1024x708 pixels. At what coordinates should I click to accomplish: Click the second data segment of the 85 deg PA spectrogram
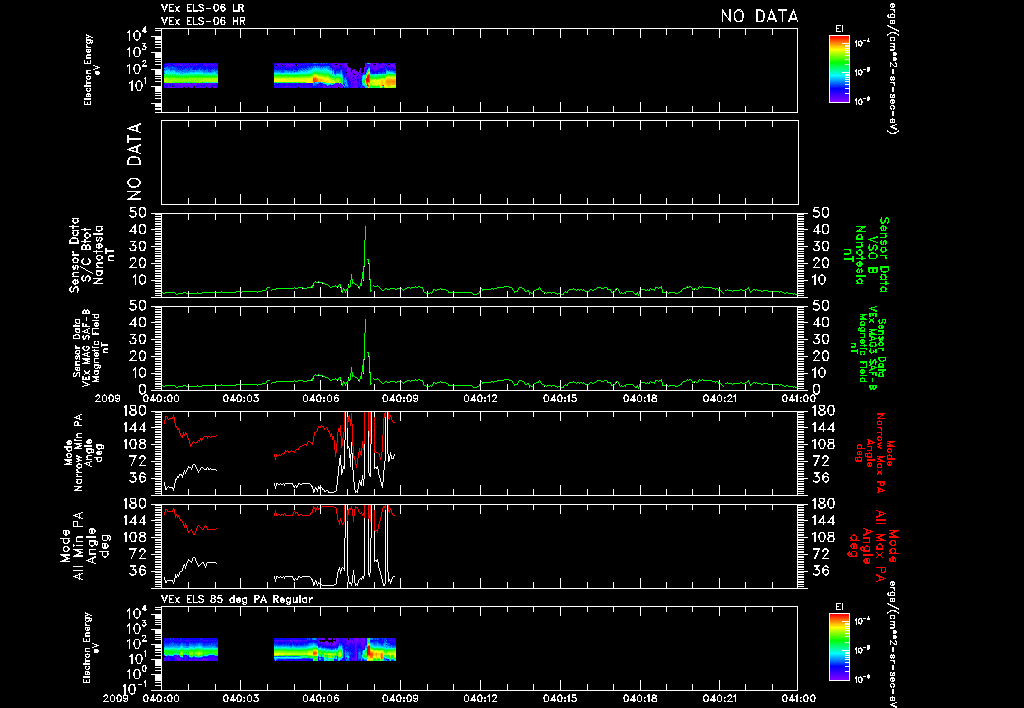pyautogui.click(x=334, y=649)
